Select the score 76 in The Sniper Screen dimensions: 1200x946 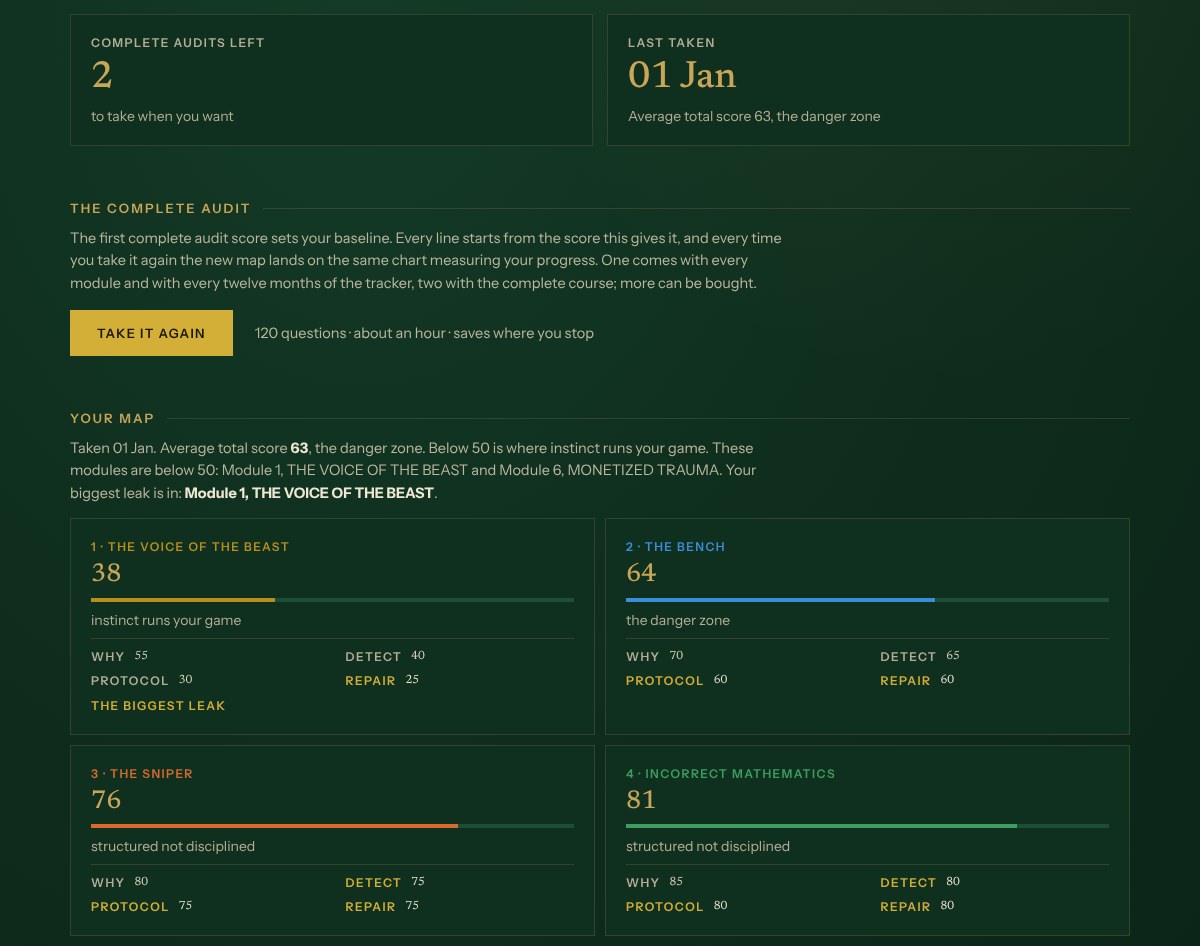tap(106, 799)
